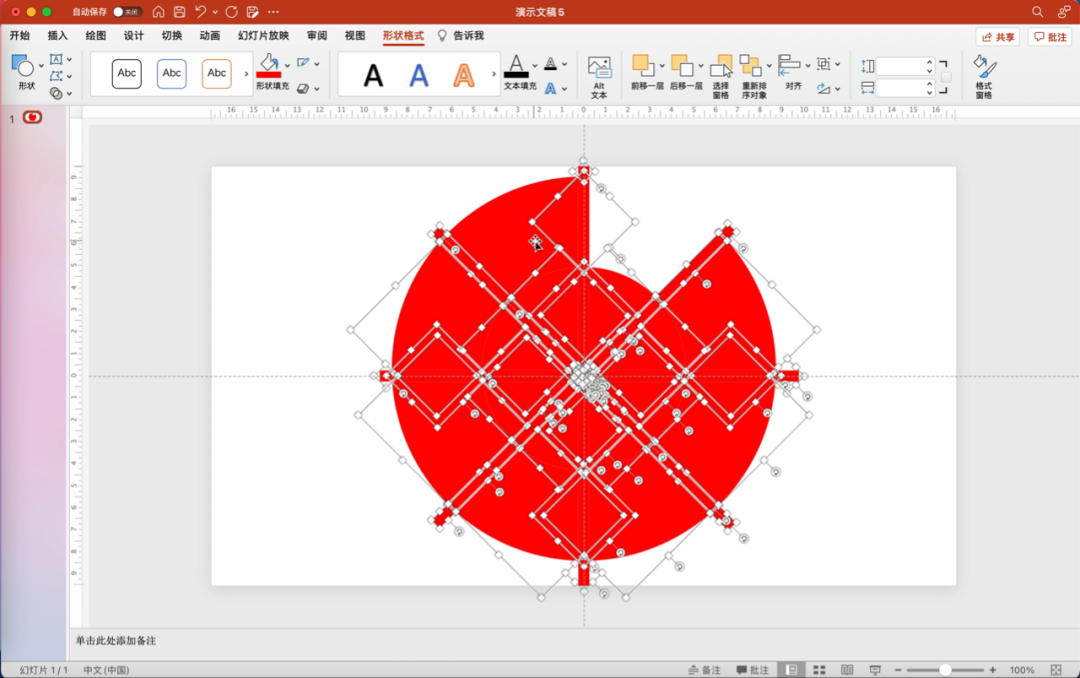This screenshot has height=678, width=1080.
Task: Click the redo icon in title bar
Action: coord(231,12)
